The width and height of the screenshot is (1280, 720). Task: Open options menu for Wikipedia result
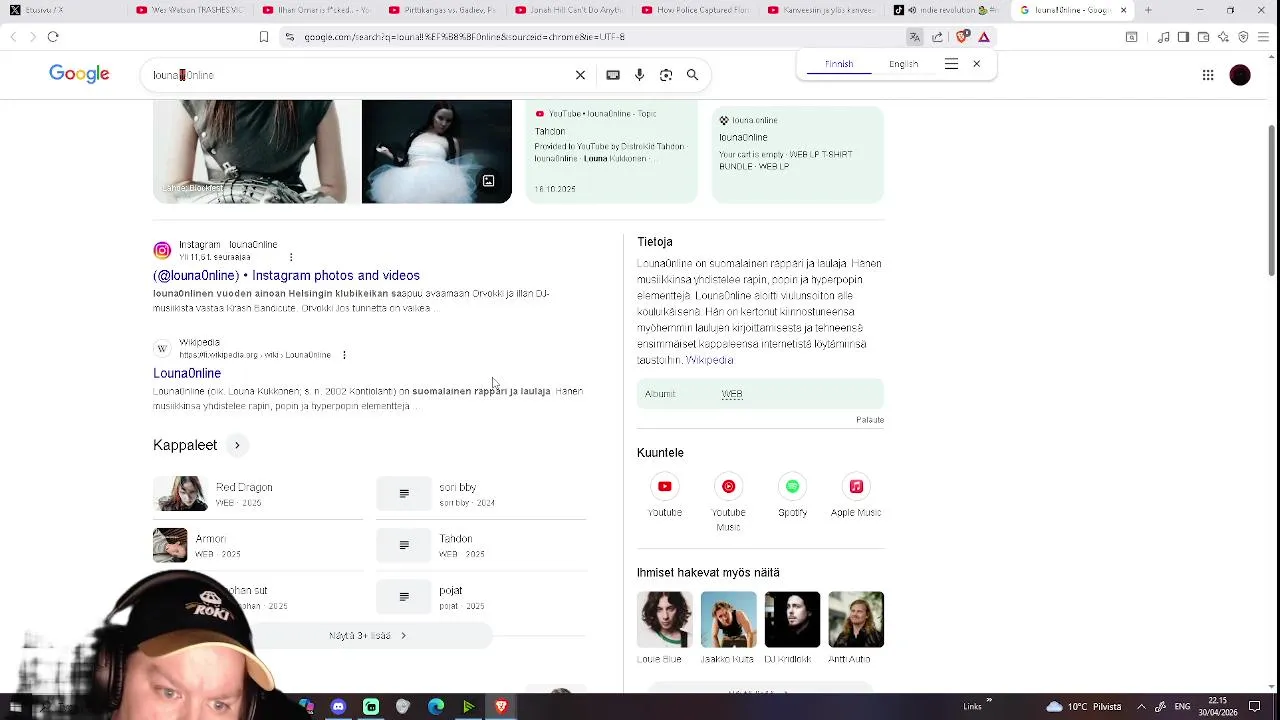[344, 355]
